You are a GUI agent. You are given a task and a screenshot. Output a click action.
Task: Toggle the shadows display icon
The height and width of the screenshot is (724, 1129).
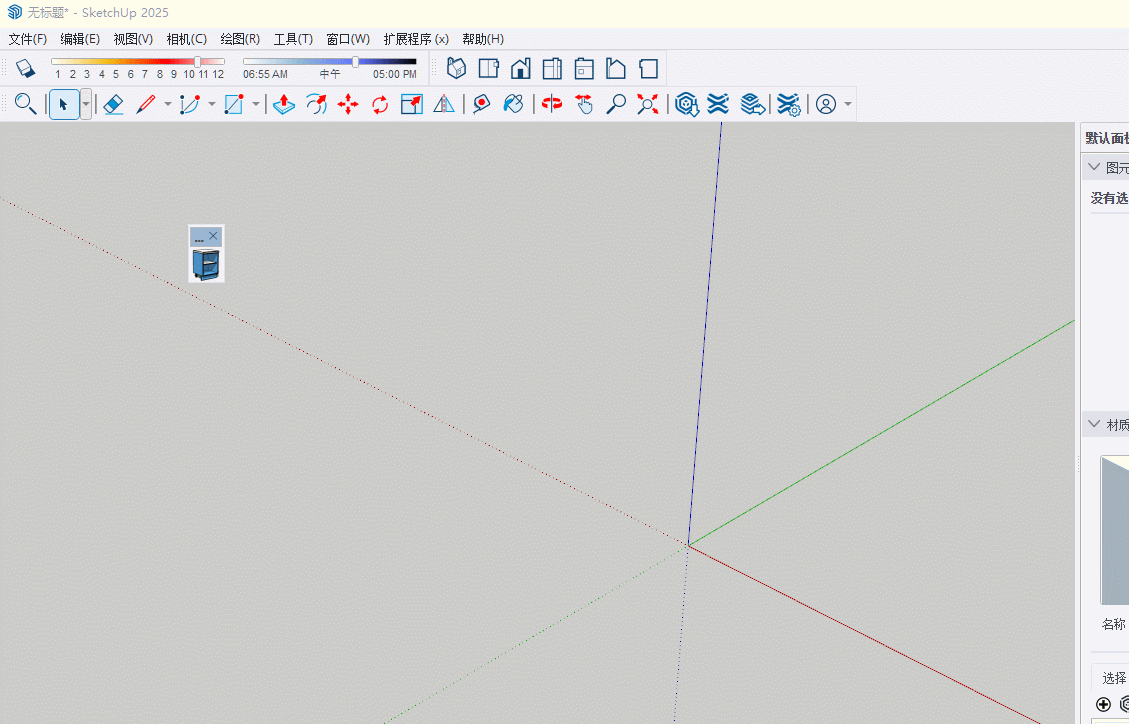click(25, 68)
